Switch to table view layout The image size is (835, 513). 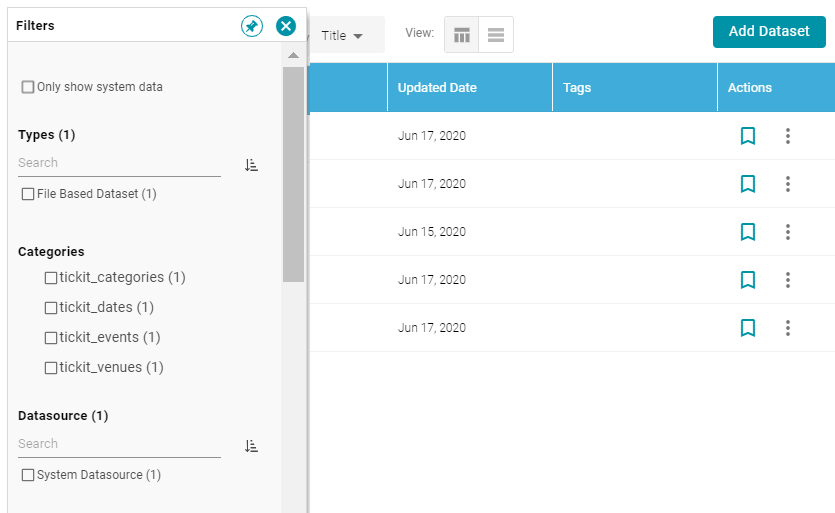coord(462,35)
